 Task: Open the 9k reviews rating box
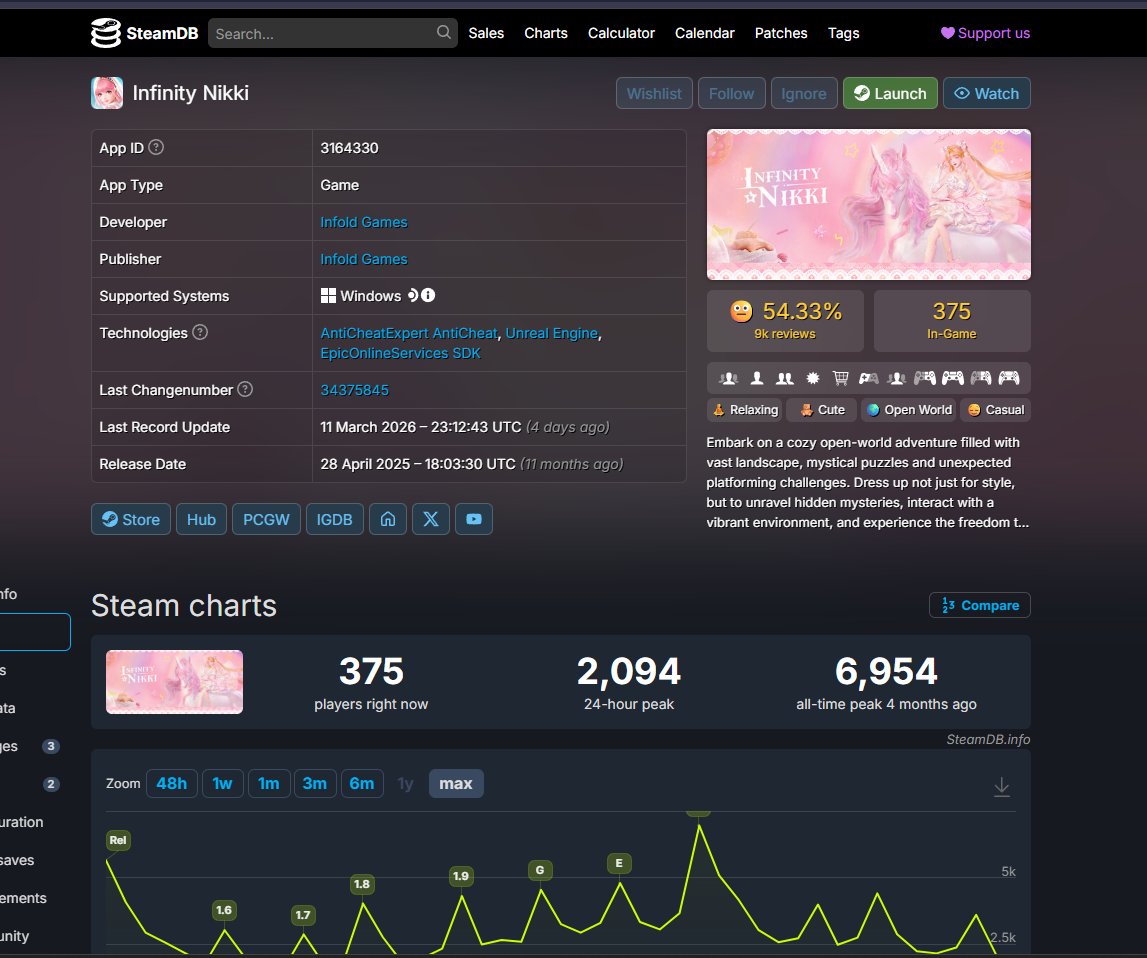(x=785, y=321)
